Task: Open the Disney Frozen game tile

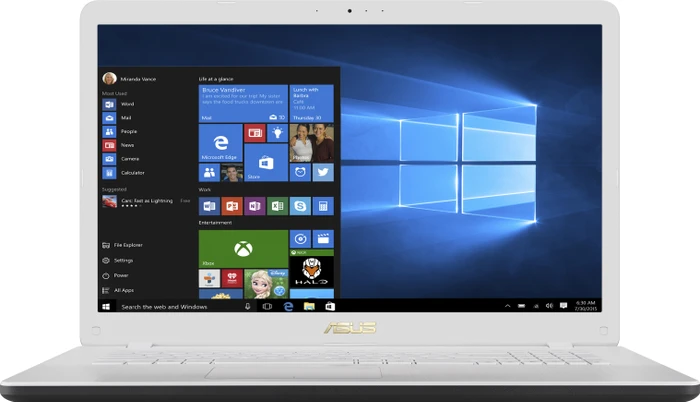Action: [x=266, y=284]
